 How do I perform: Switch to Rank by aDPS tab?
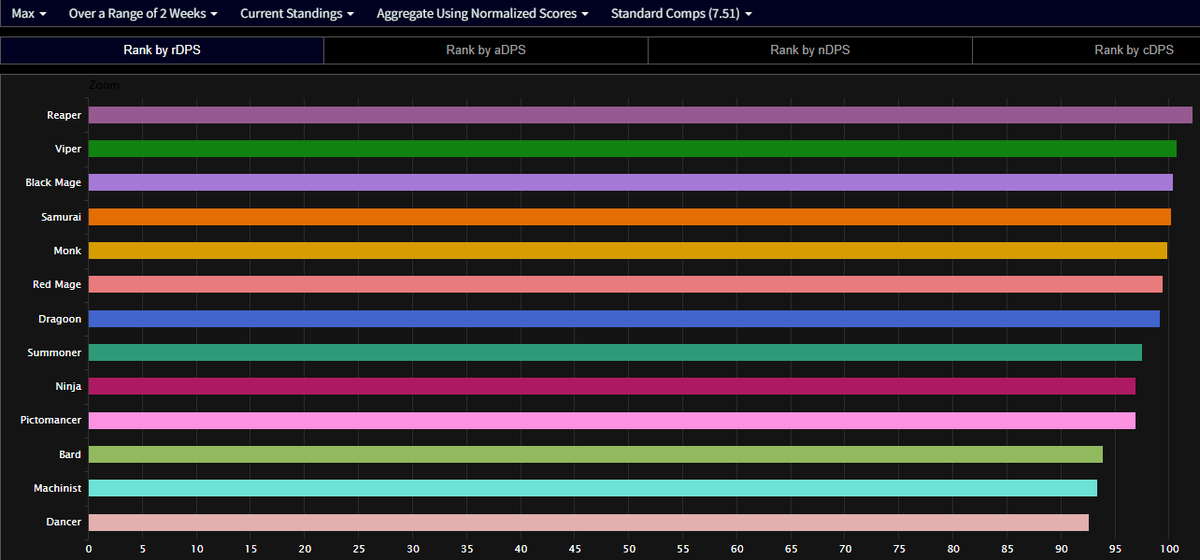[x=486, y=50]
